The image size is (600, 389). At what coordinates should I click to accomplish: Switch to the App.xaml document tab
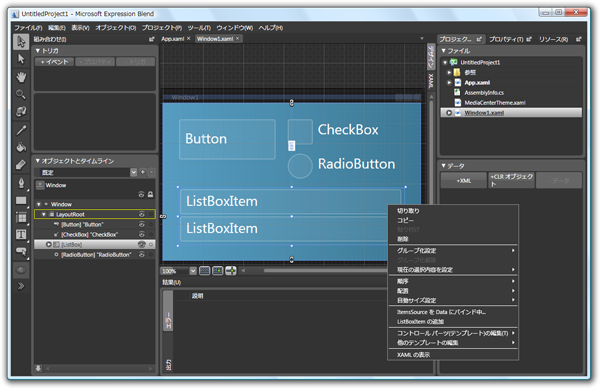[x=173, y=39]
